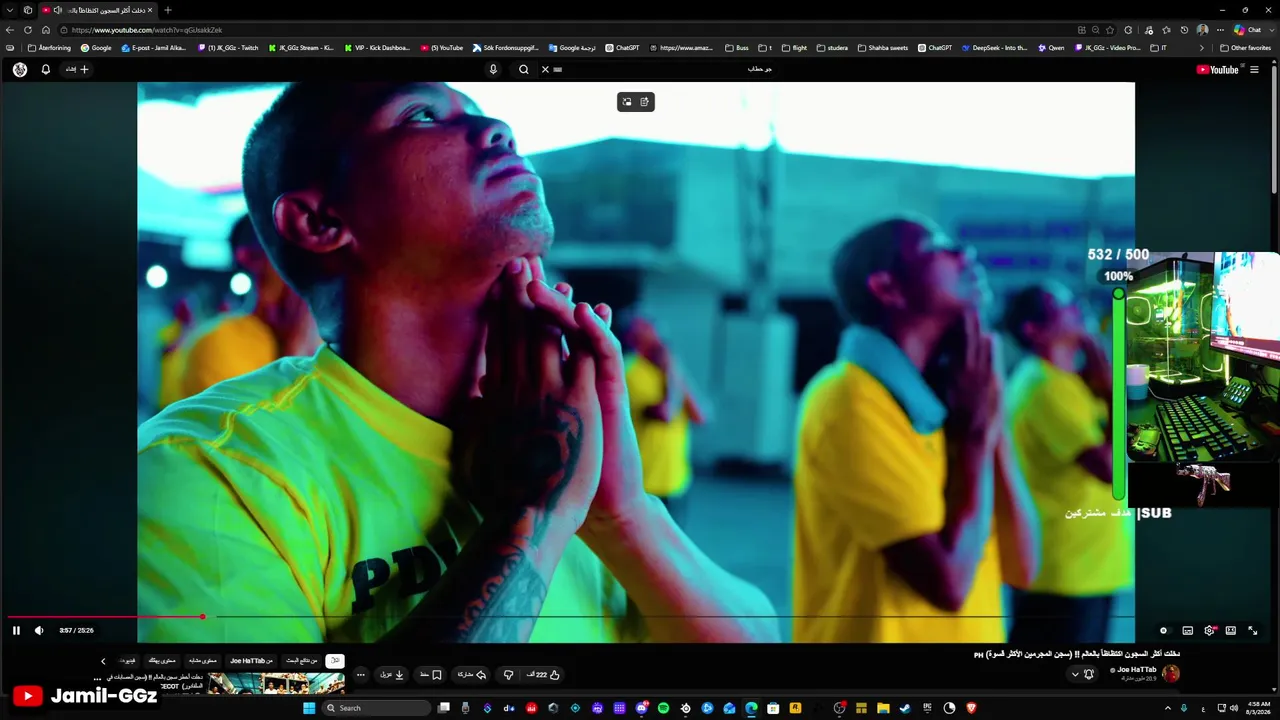
Task: Save the video to a playlist
Action: (x=432, y=675)
